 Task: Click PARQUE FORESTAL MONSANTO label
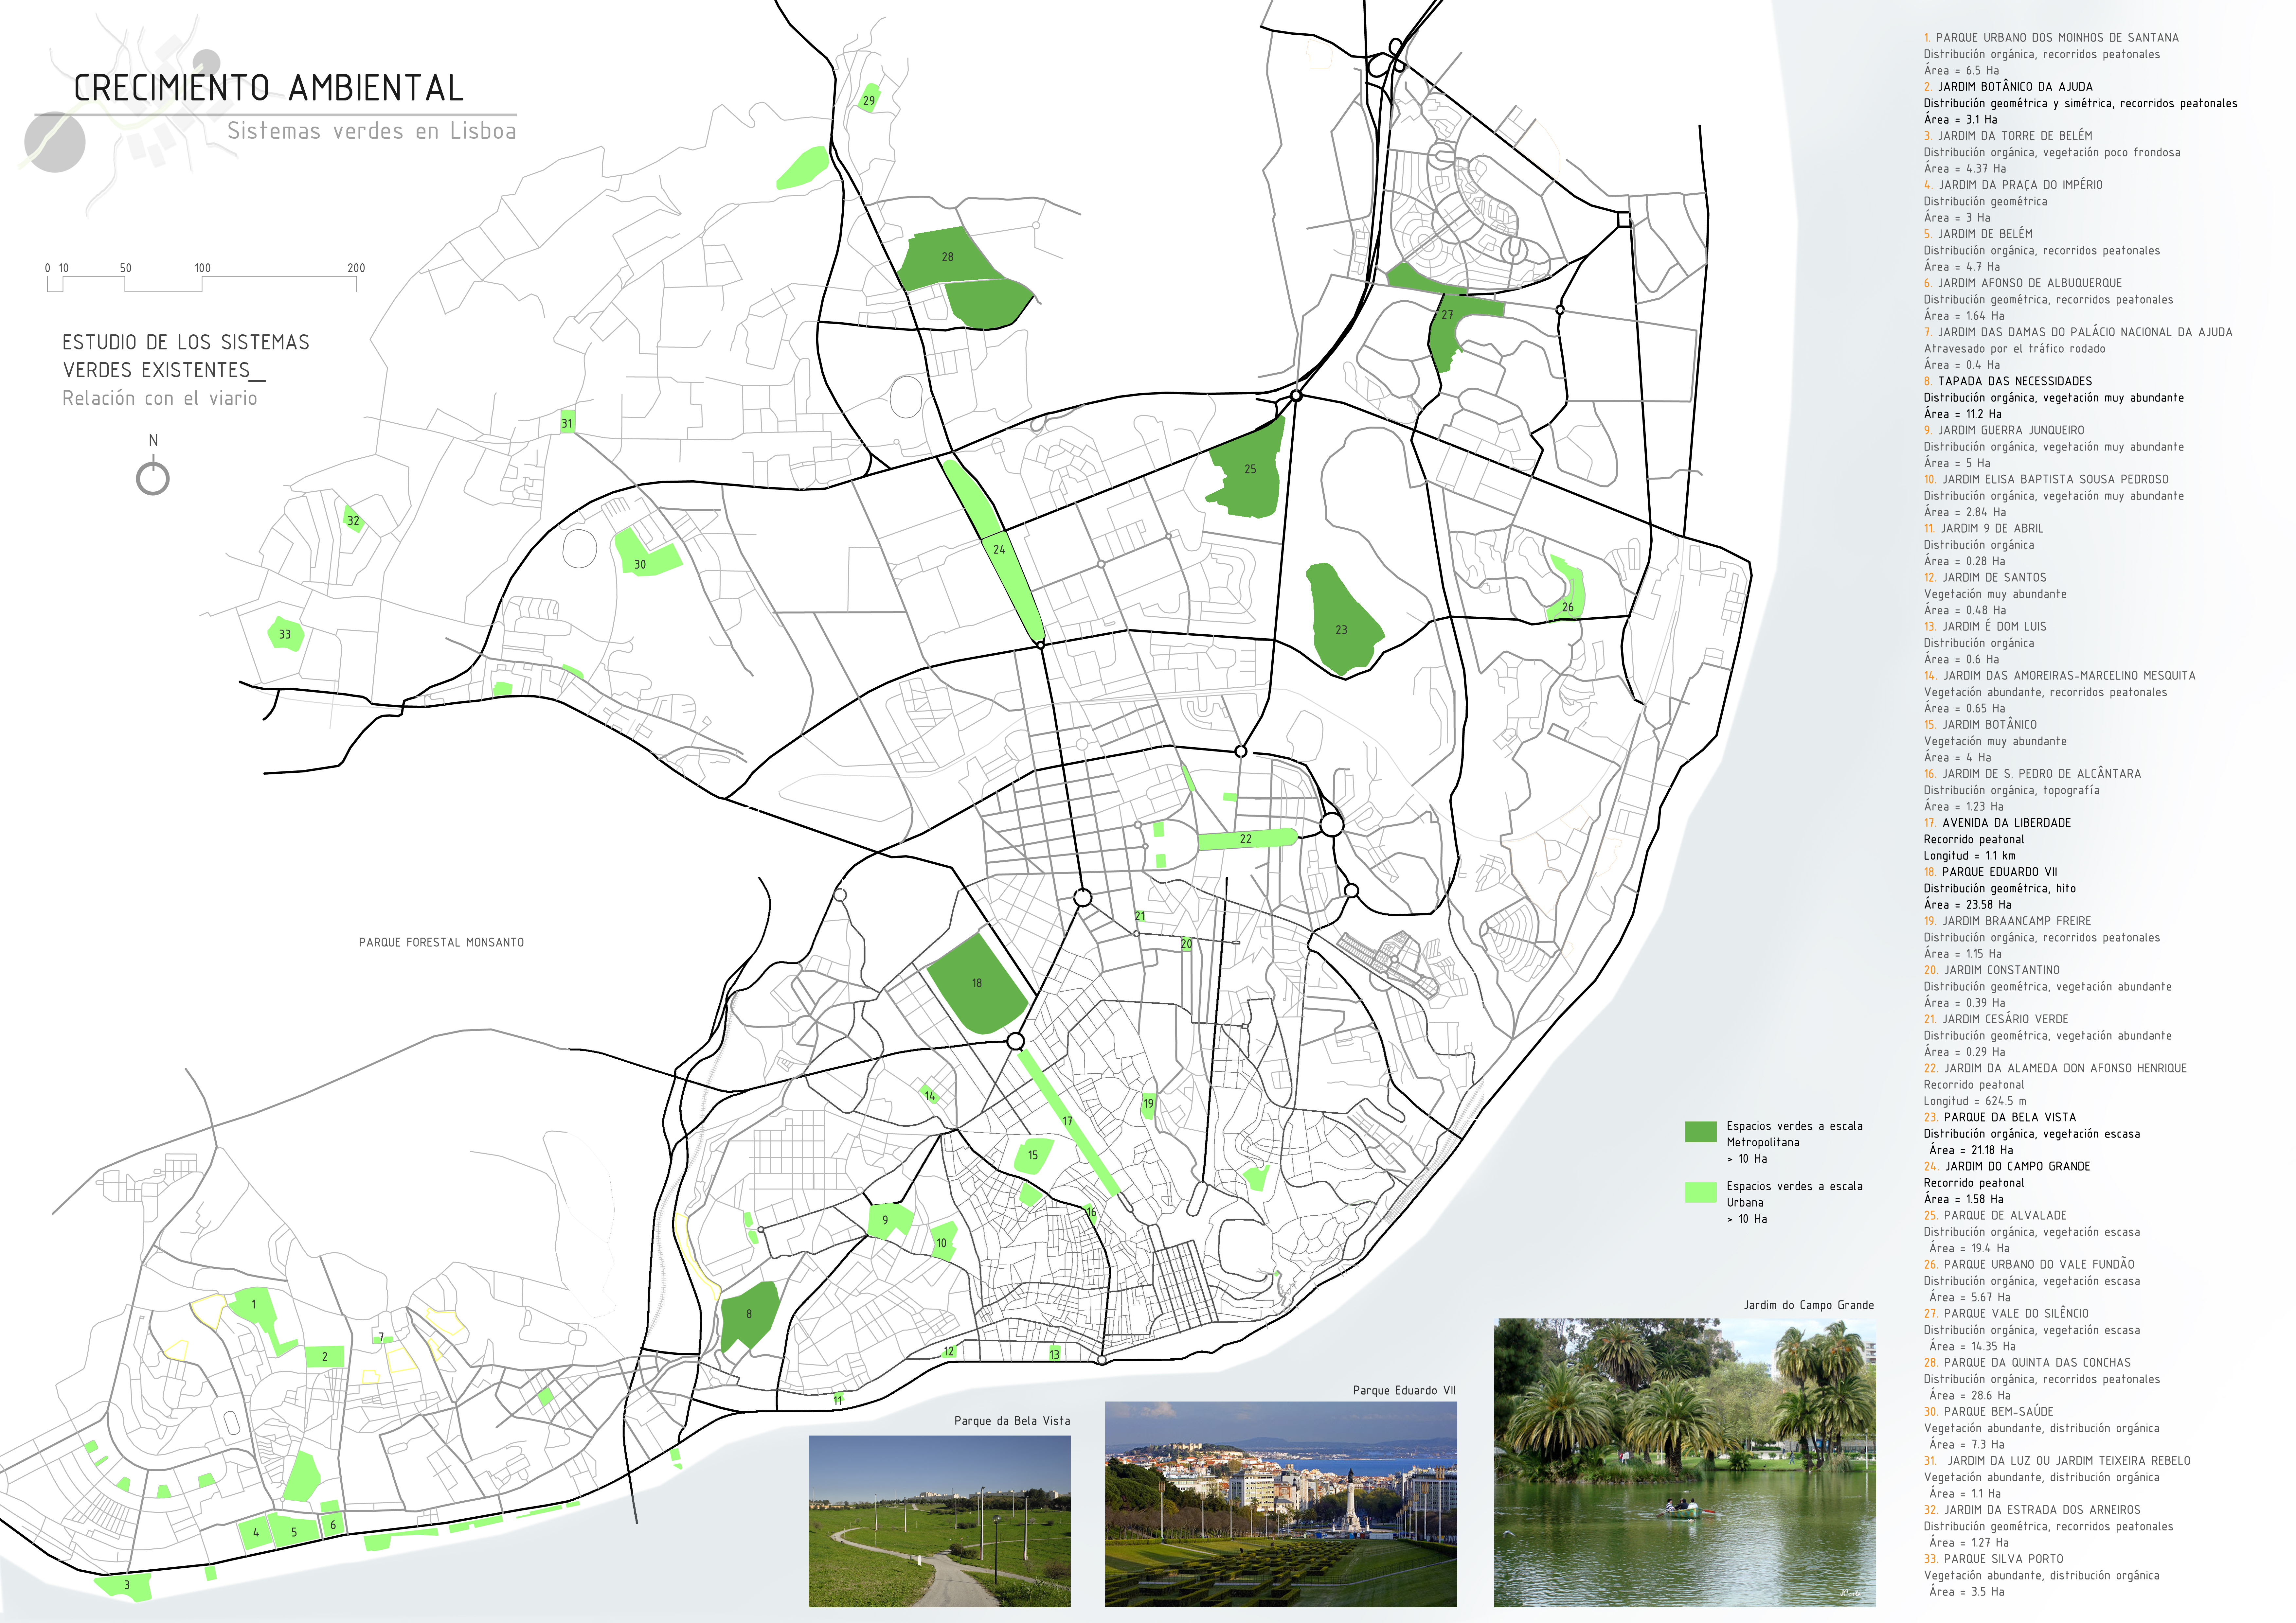pyautogui.click(x=441, y=942)
